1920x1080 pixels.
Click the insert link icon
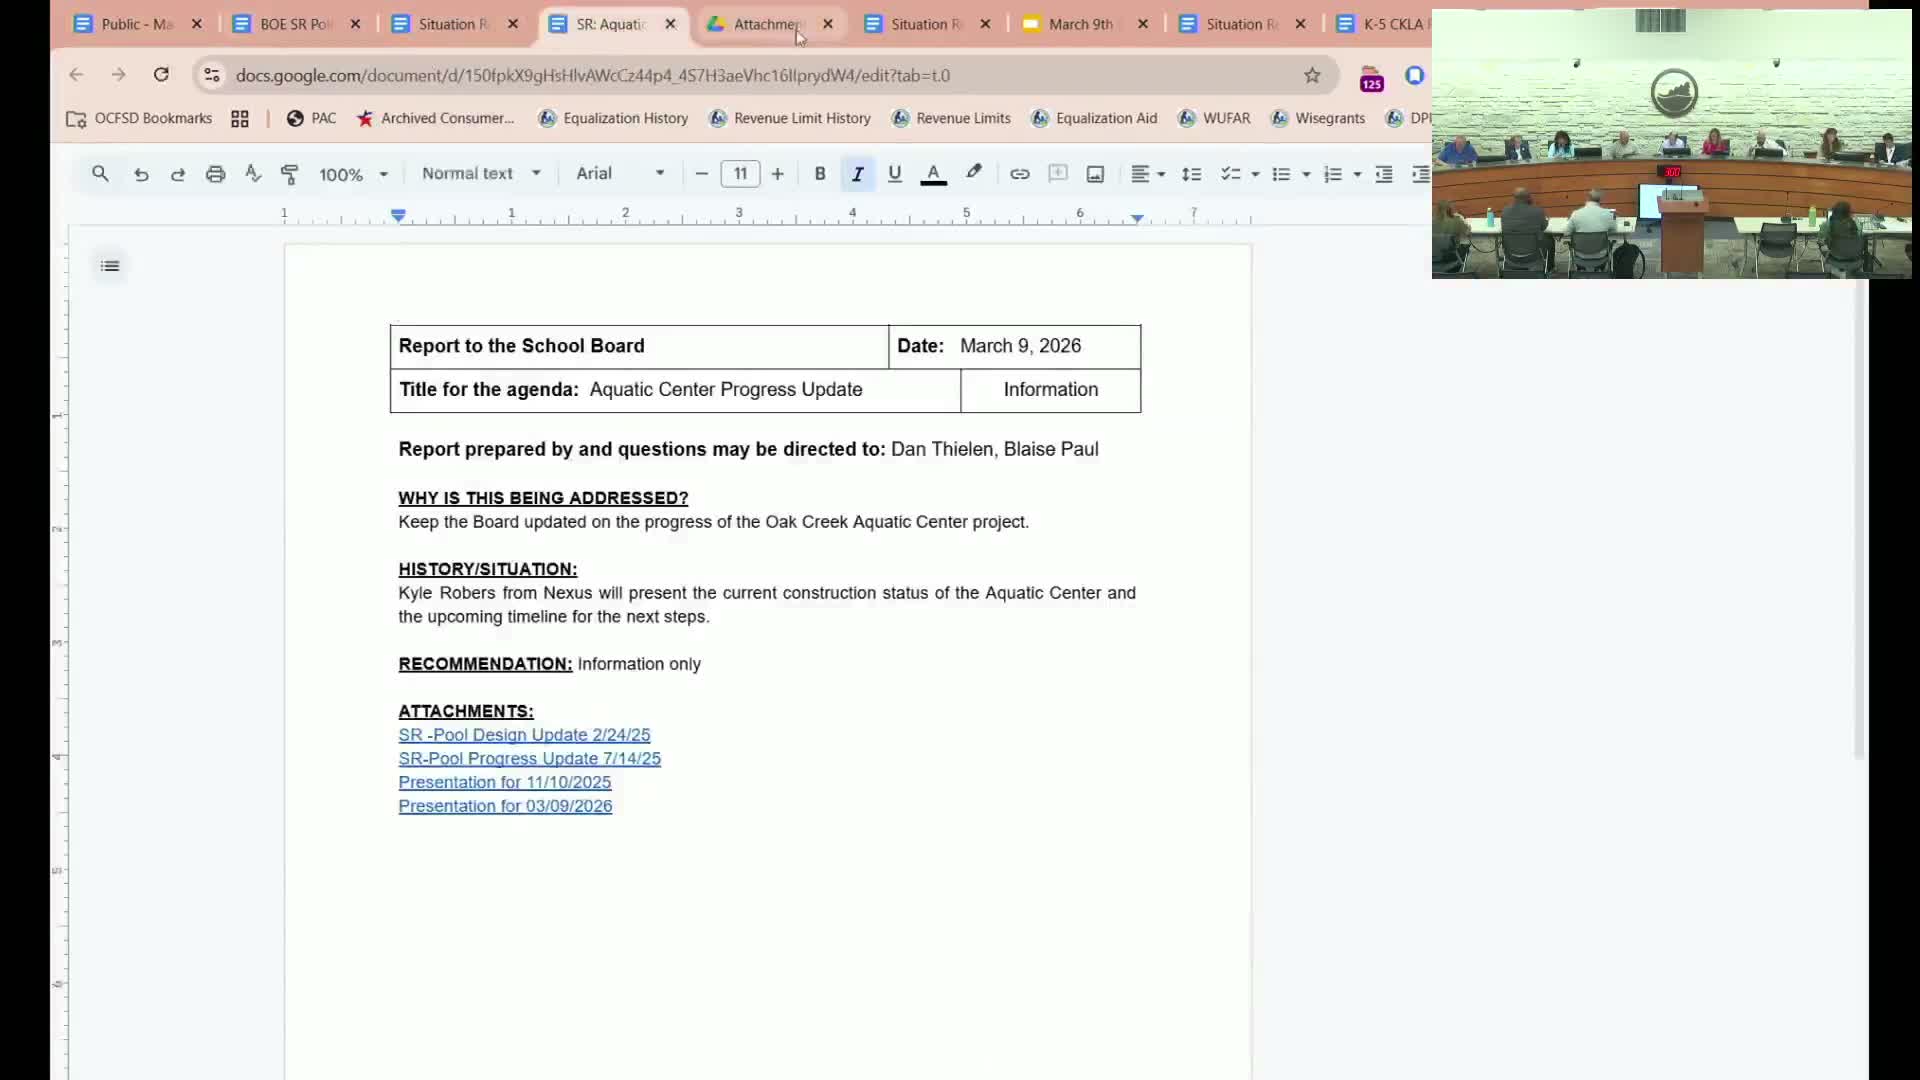[x=1019, y=174]
